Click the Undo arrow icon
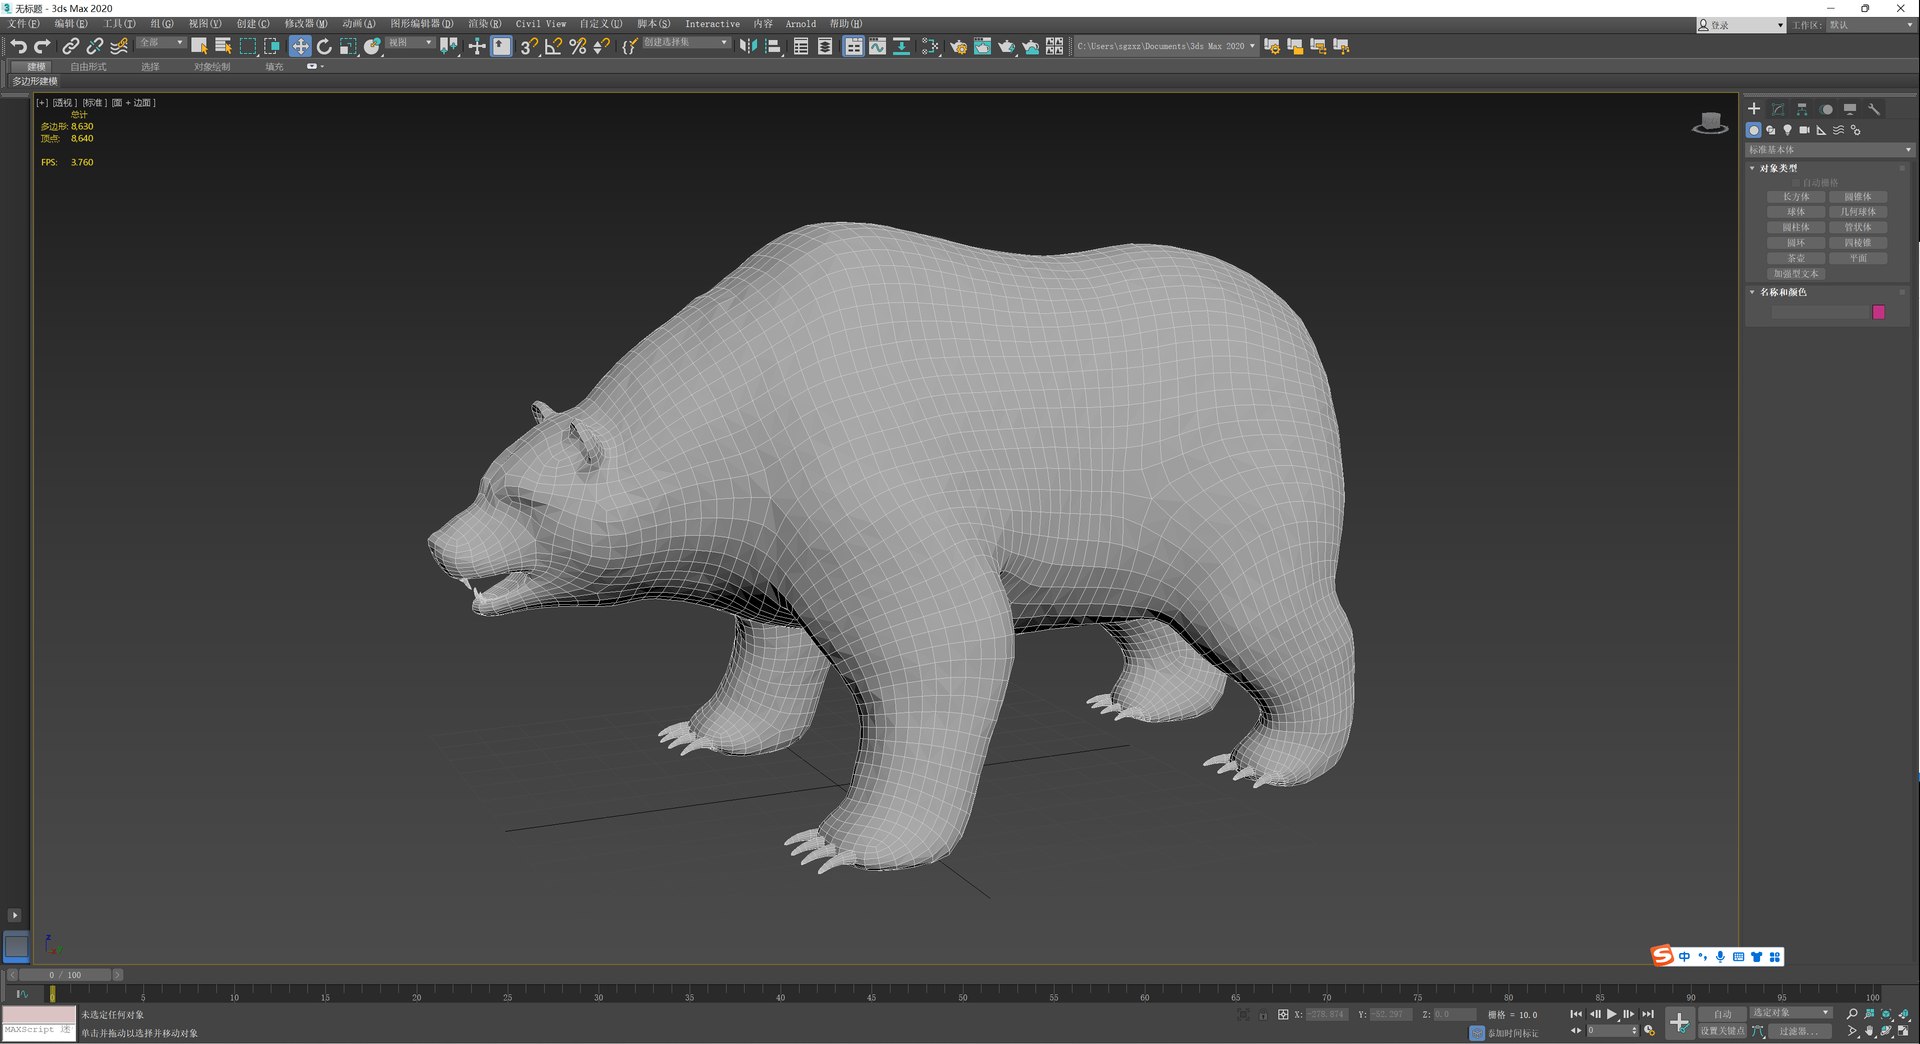This screenshot has width=1920, height=1044. click(18, 46)
